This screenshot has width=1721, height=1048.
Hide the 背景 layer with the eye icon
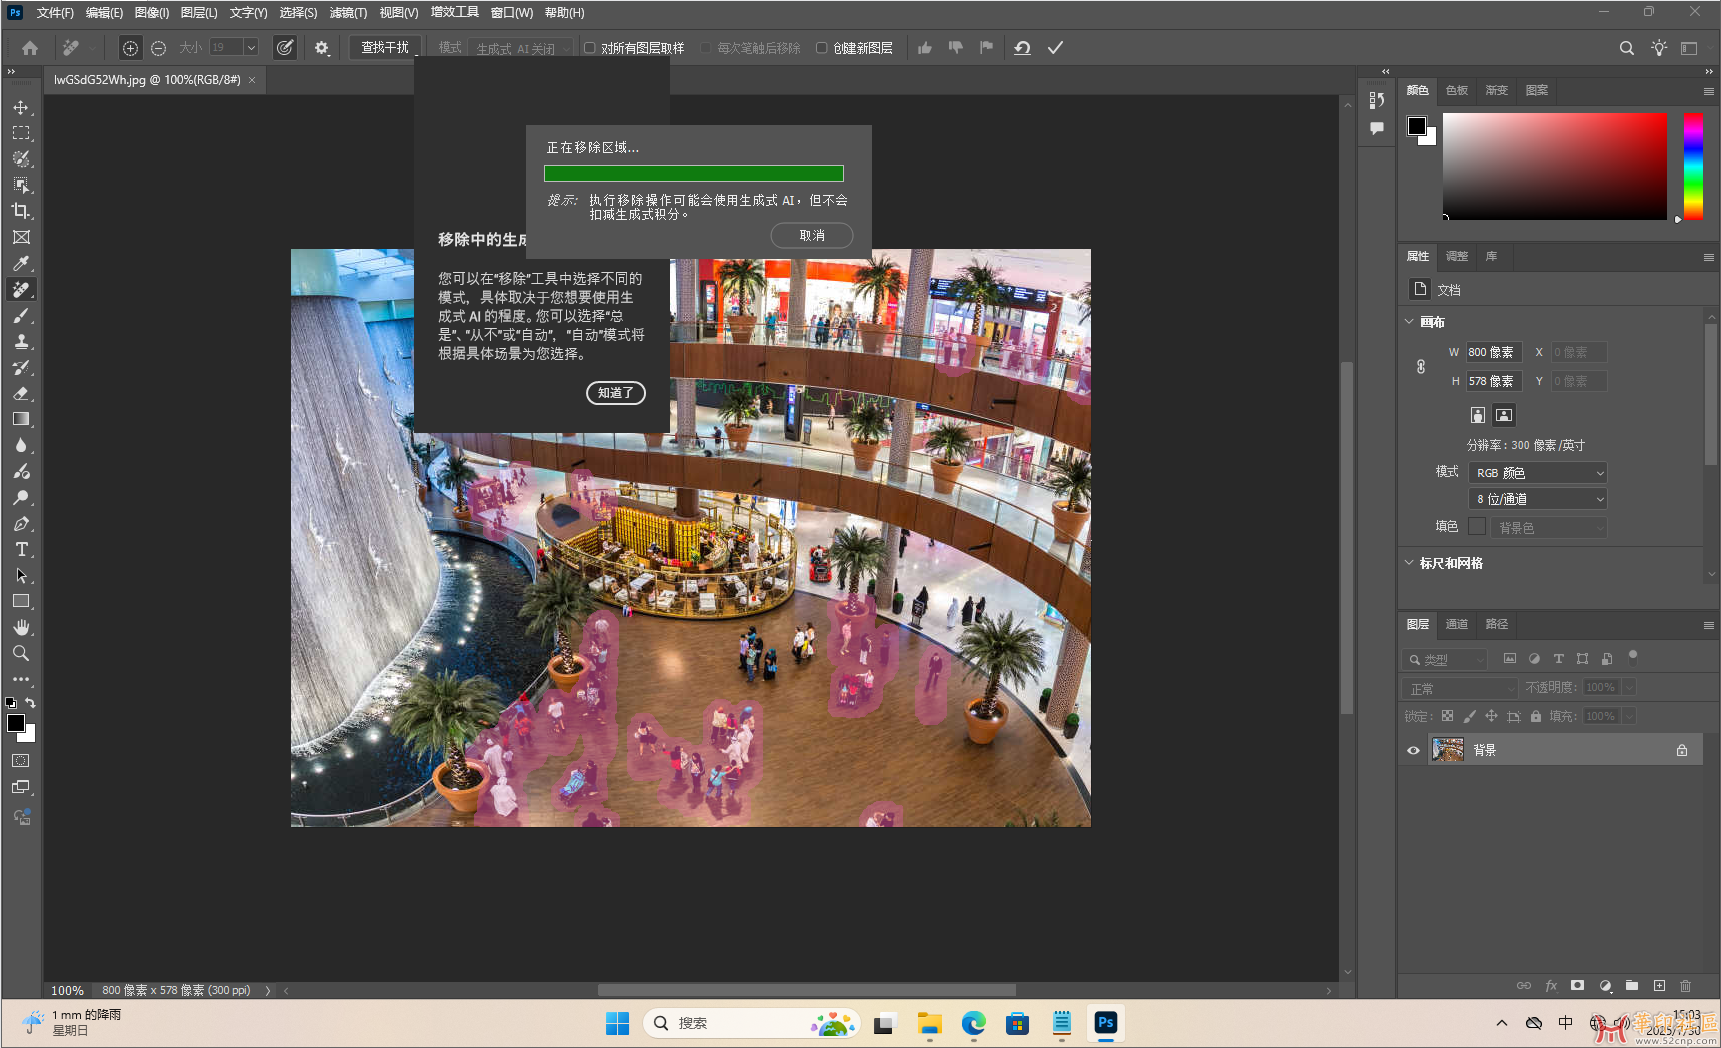click(1413, 750)
